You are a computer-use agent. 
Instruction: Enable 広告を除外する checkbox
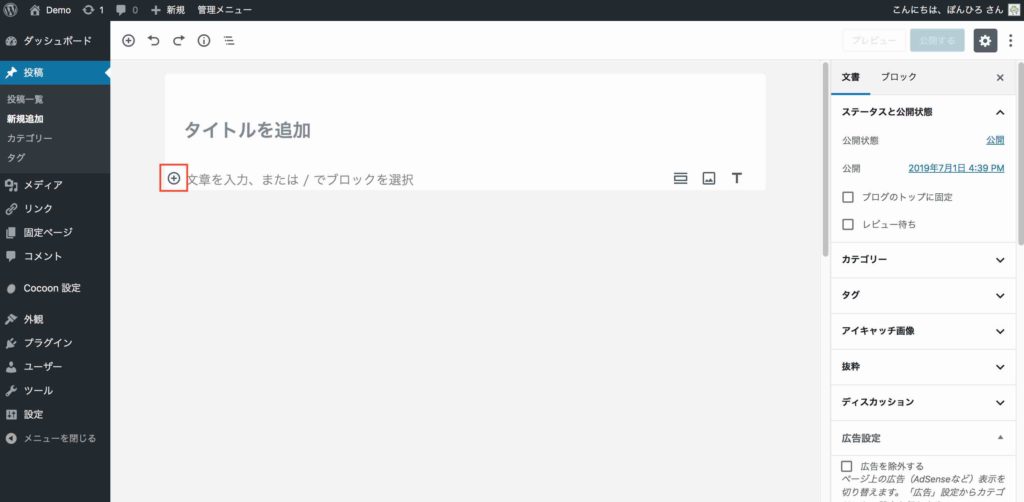847,466
